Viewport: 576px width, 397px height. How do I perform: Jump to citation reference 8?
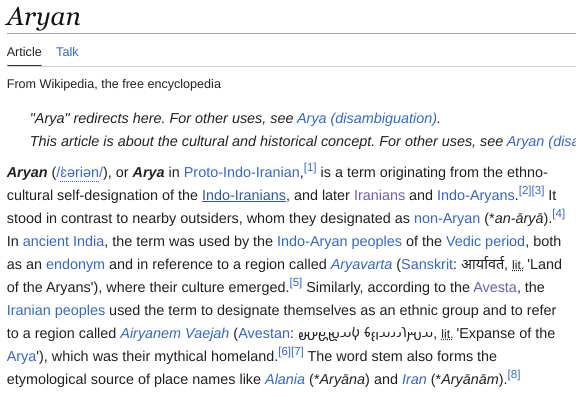coord(514,375)
